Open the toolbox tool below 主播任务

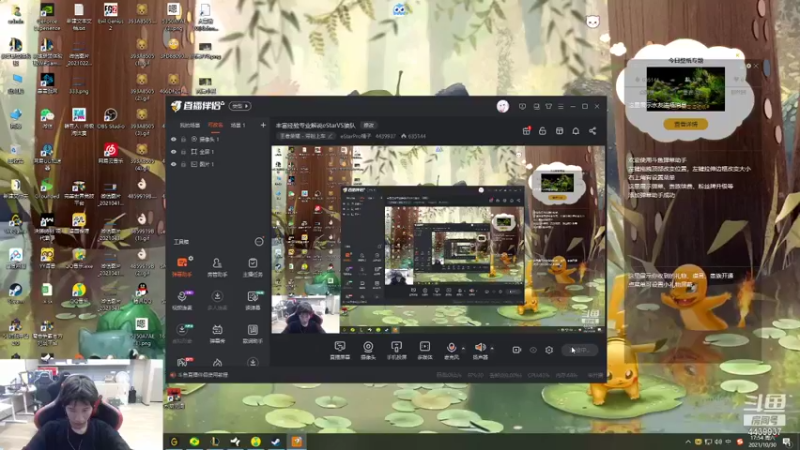point(253,300)
